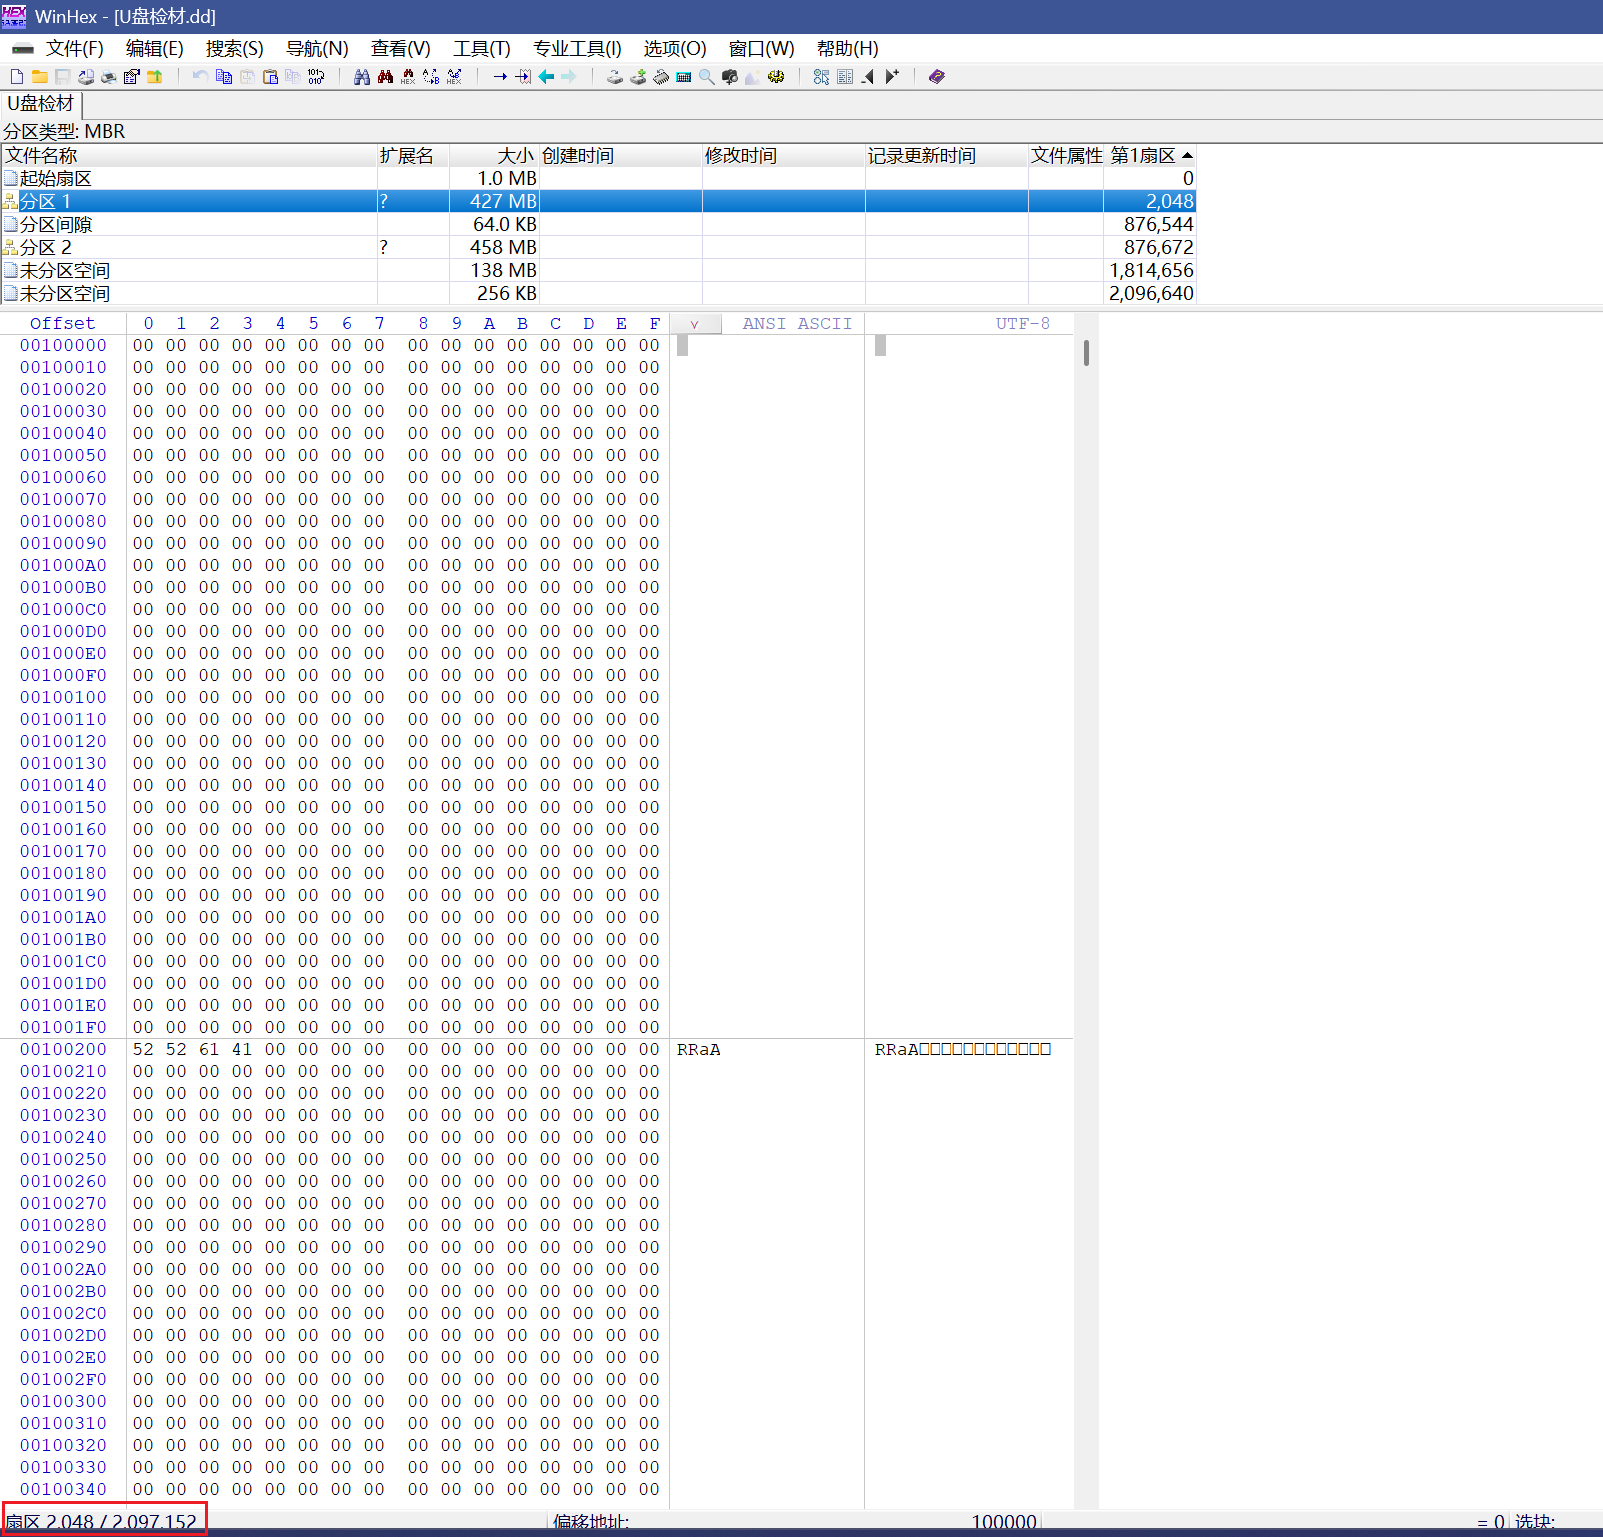The width and height of the screenshot is (1603, 1537).
Task: Click the Open file folder icon
Action: point(40,77)
